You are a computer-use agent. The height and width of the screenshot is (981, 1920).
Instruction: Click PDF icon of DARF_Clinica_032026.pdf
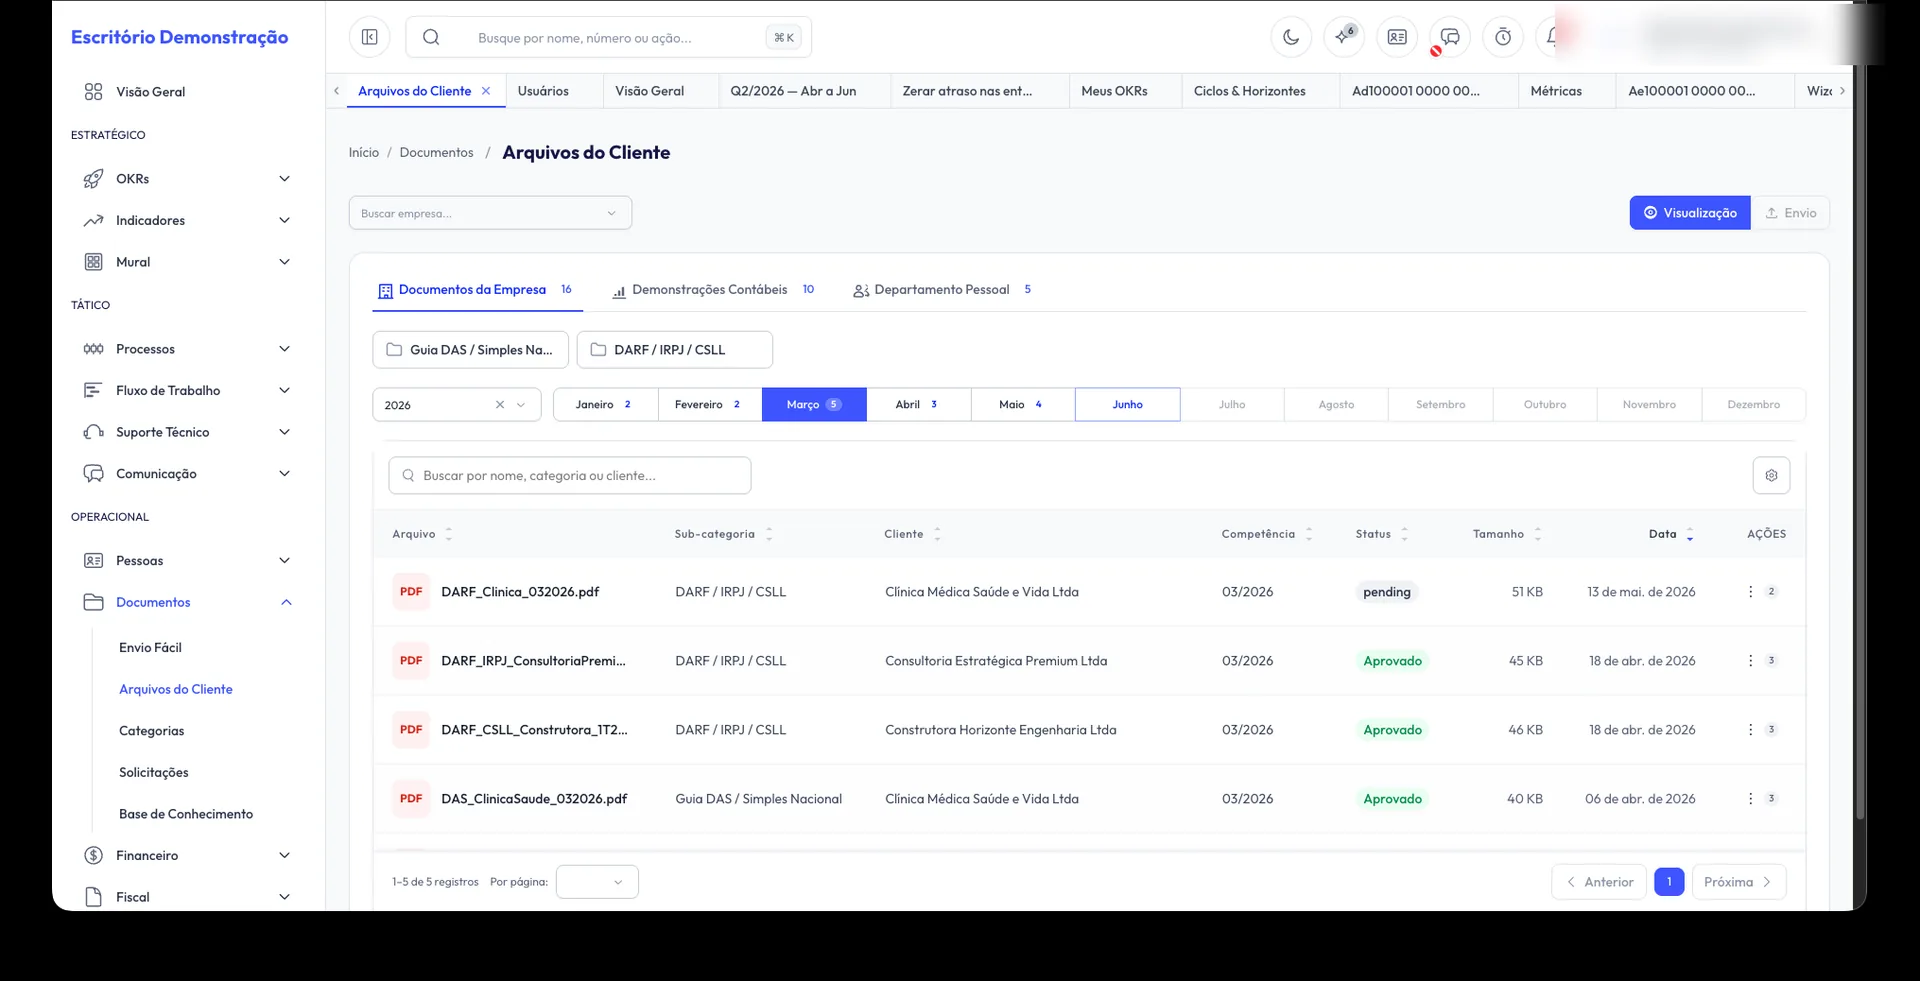(x=411, y=592)
